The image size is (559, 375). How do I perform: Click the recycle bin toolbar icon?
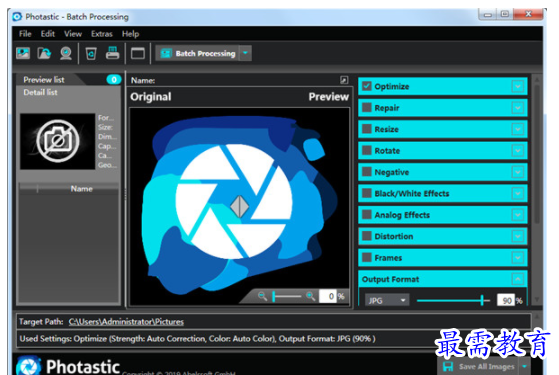tap(91, 53)
